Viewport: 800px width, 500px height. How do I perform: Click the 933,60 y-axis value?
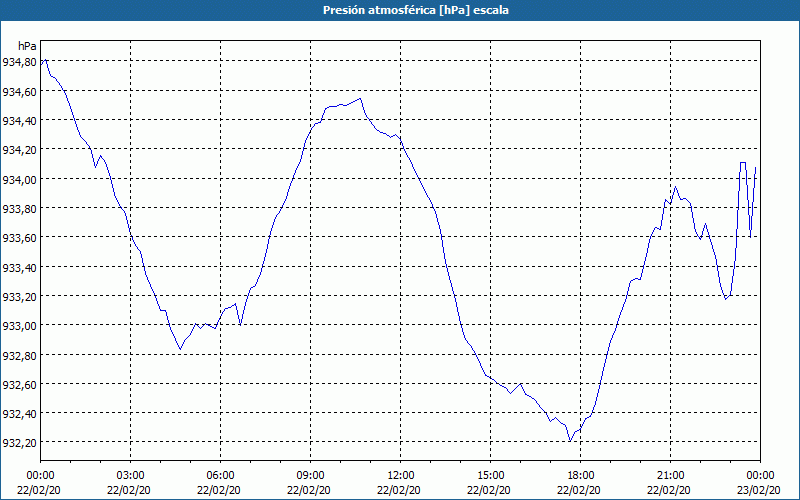pyautogui.click(x=19, y=238)
